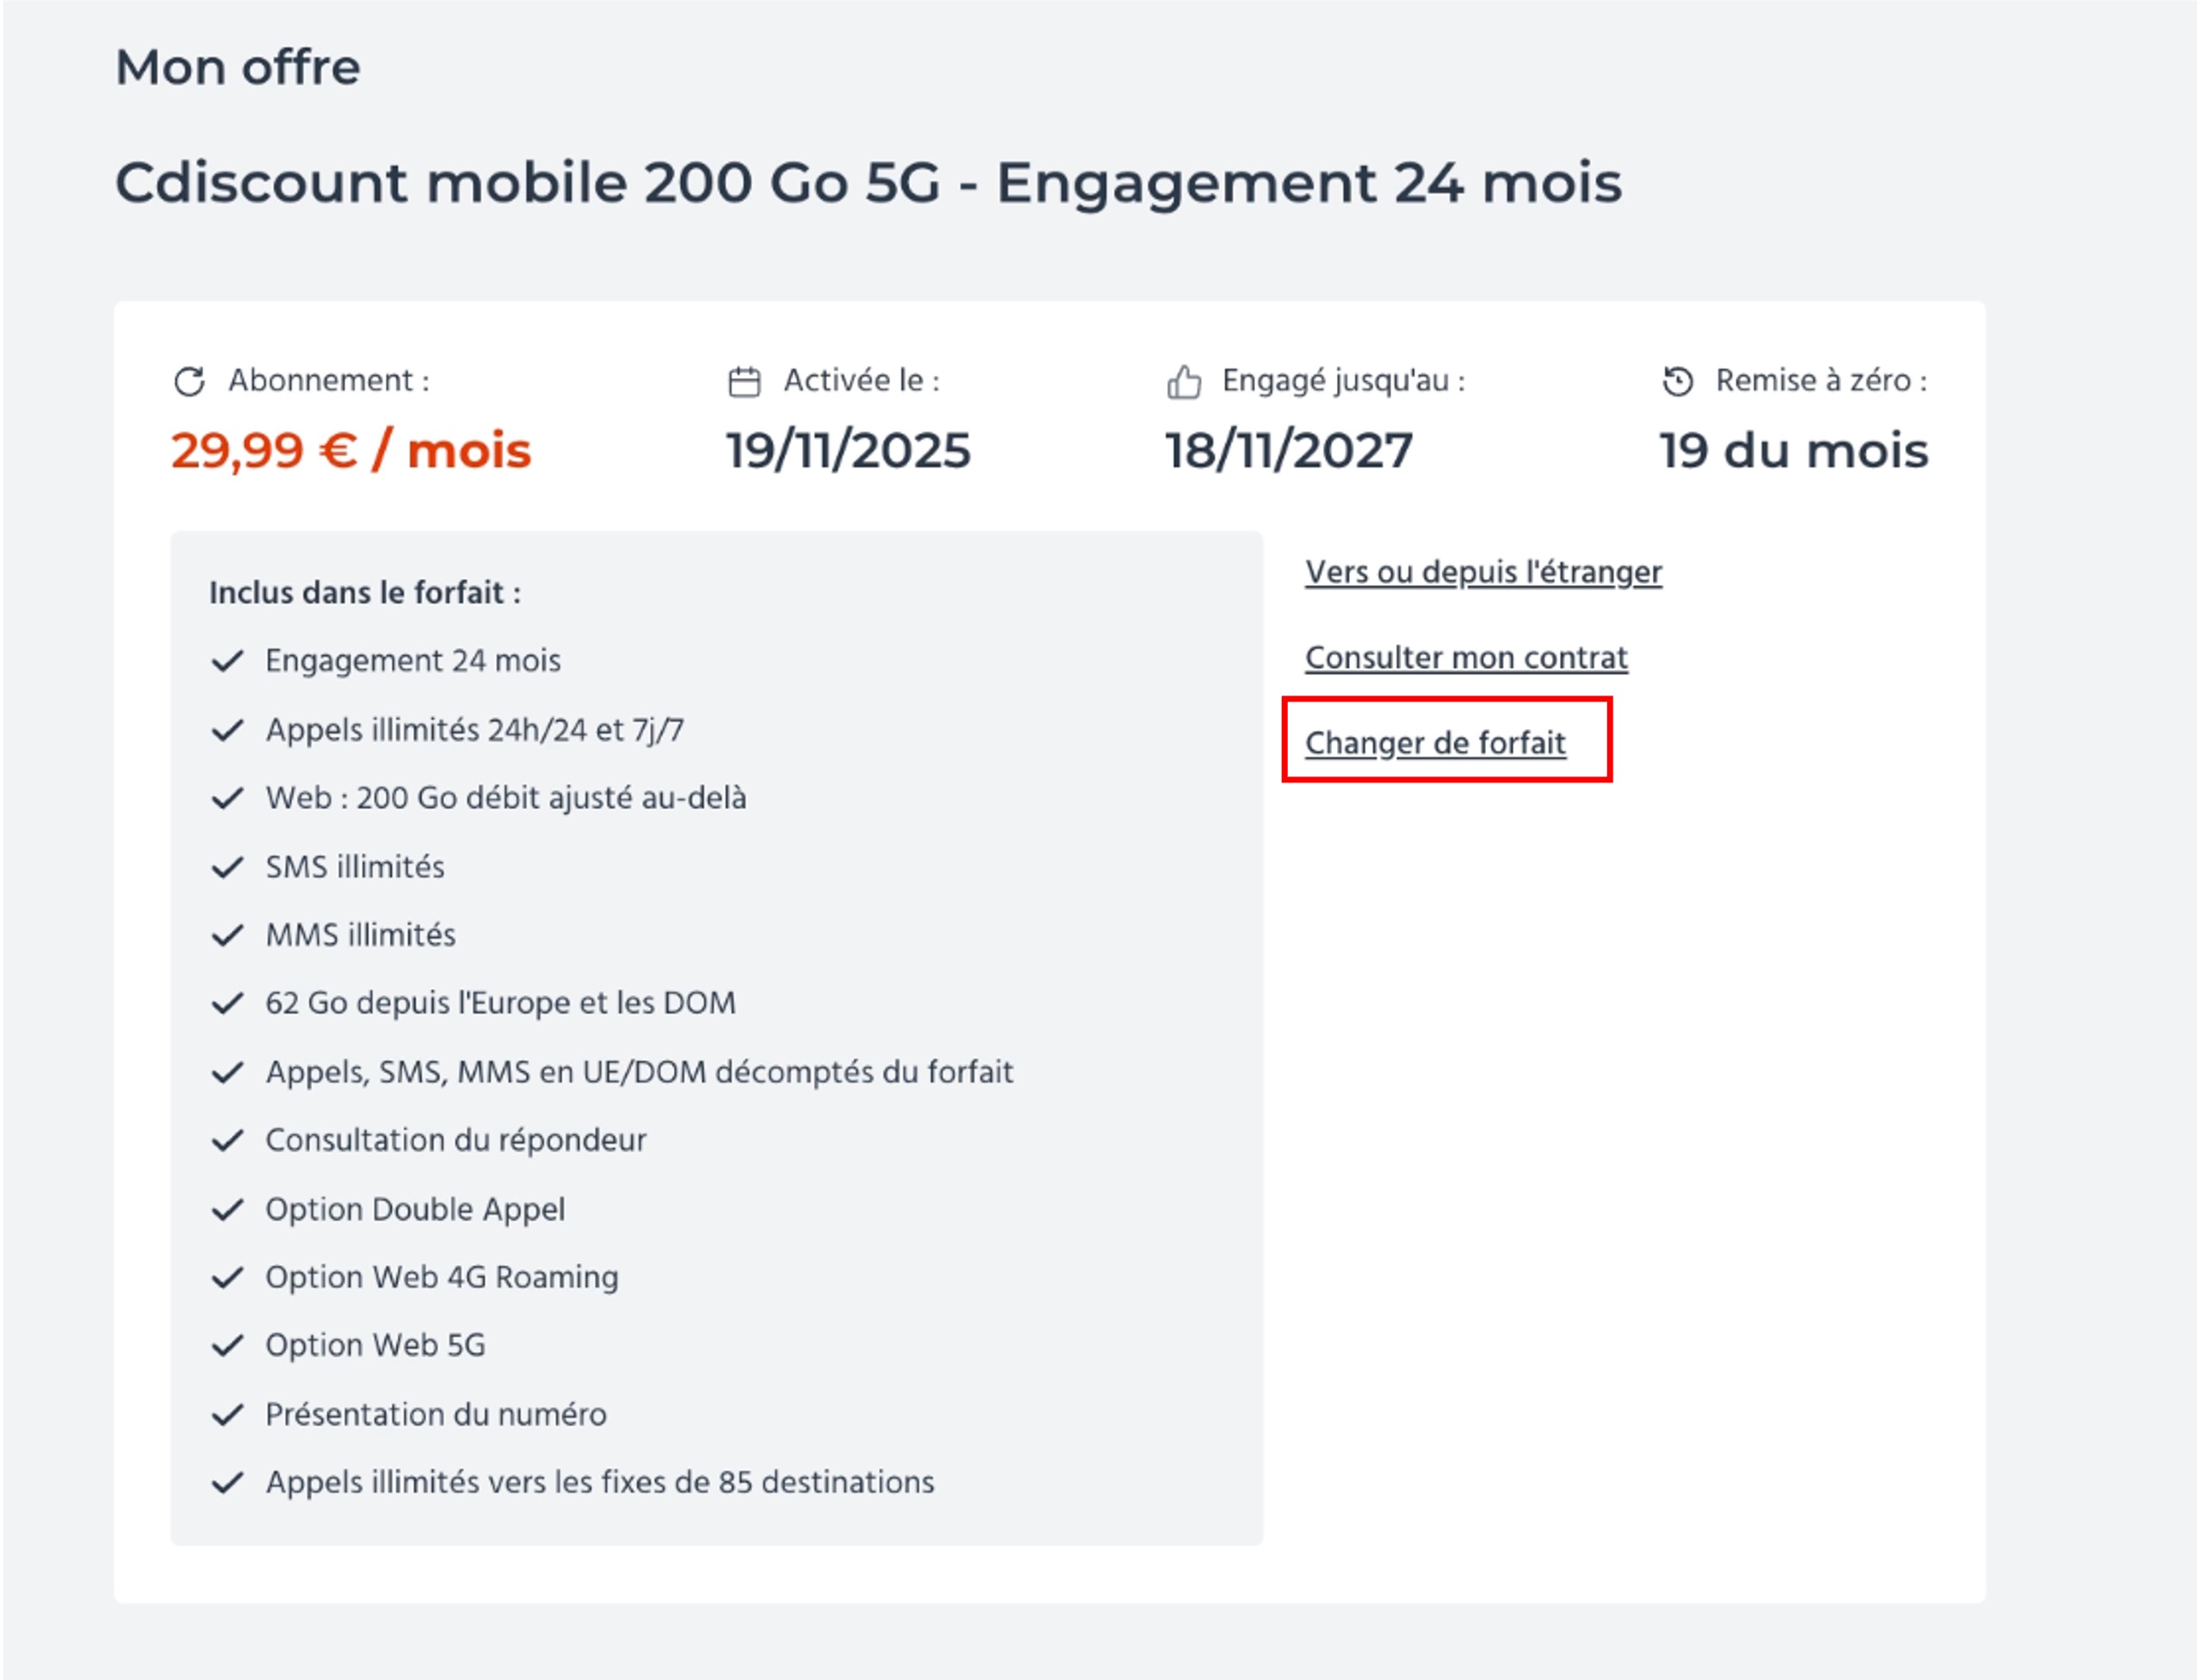Click the refresh icon beside Abonnement
This screenshot has height=1680, width=2197.
pos(189,381)
